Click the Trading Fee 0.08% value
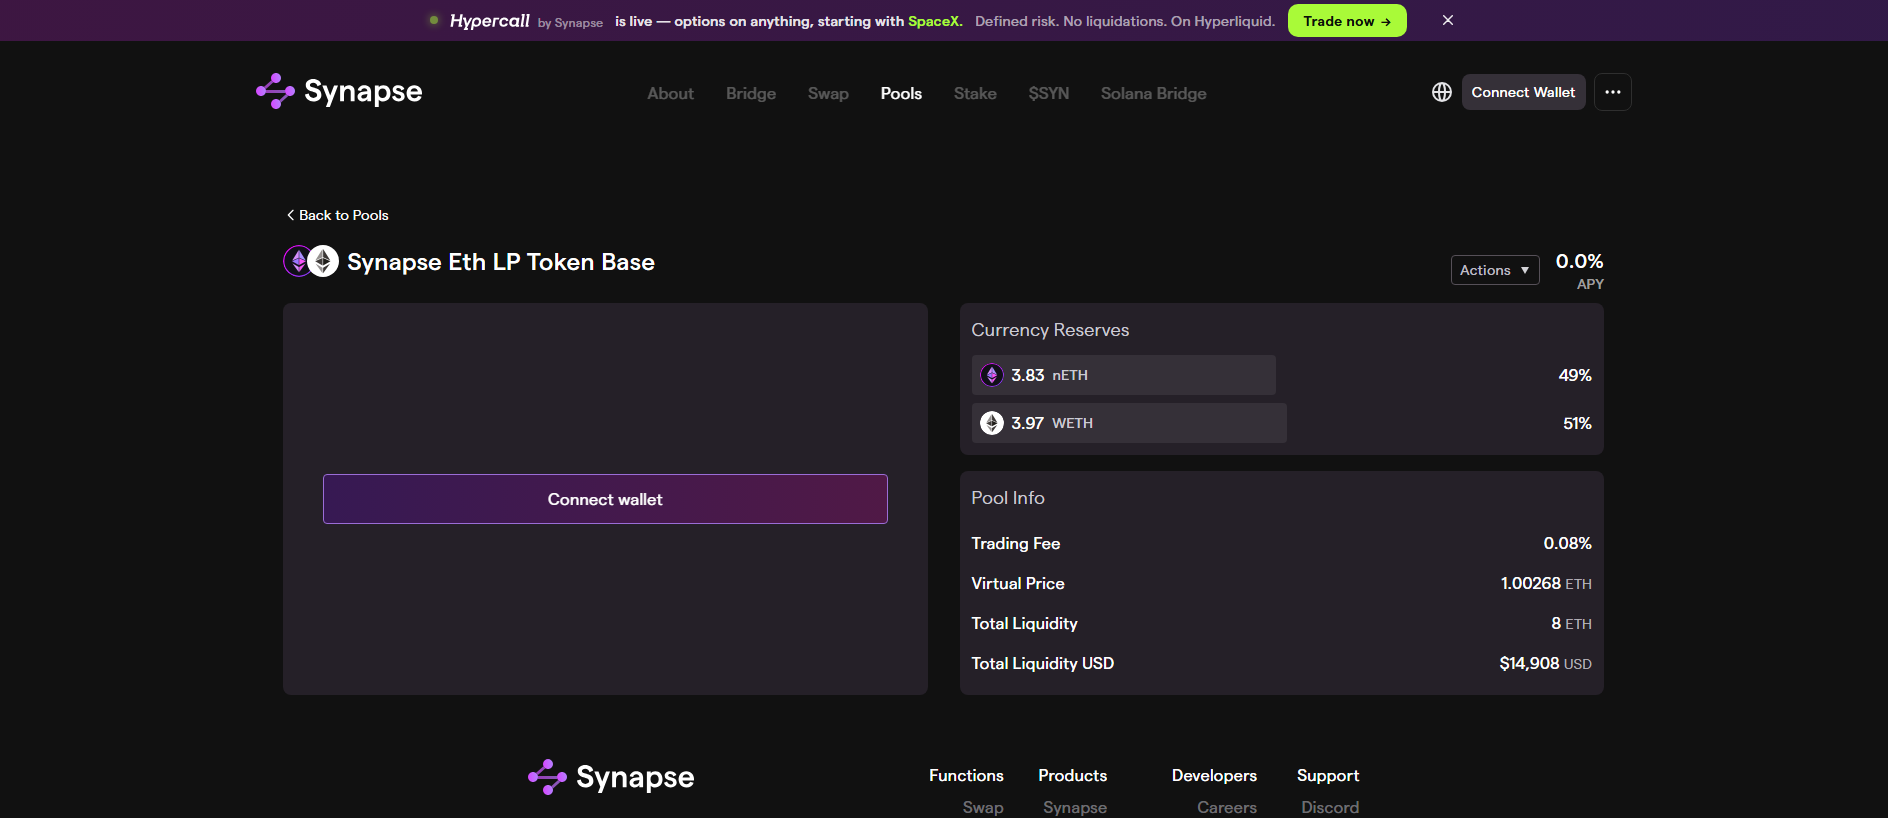The height and width of the screenshot is (818, 1888). (1567, 543)
